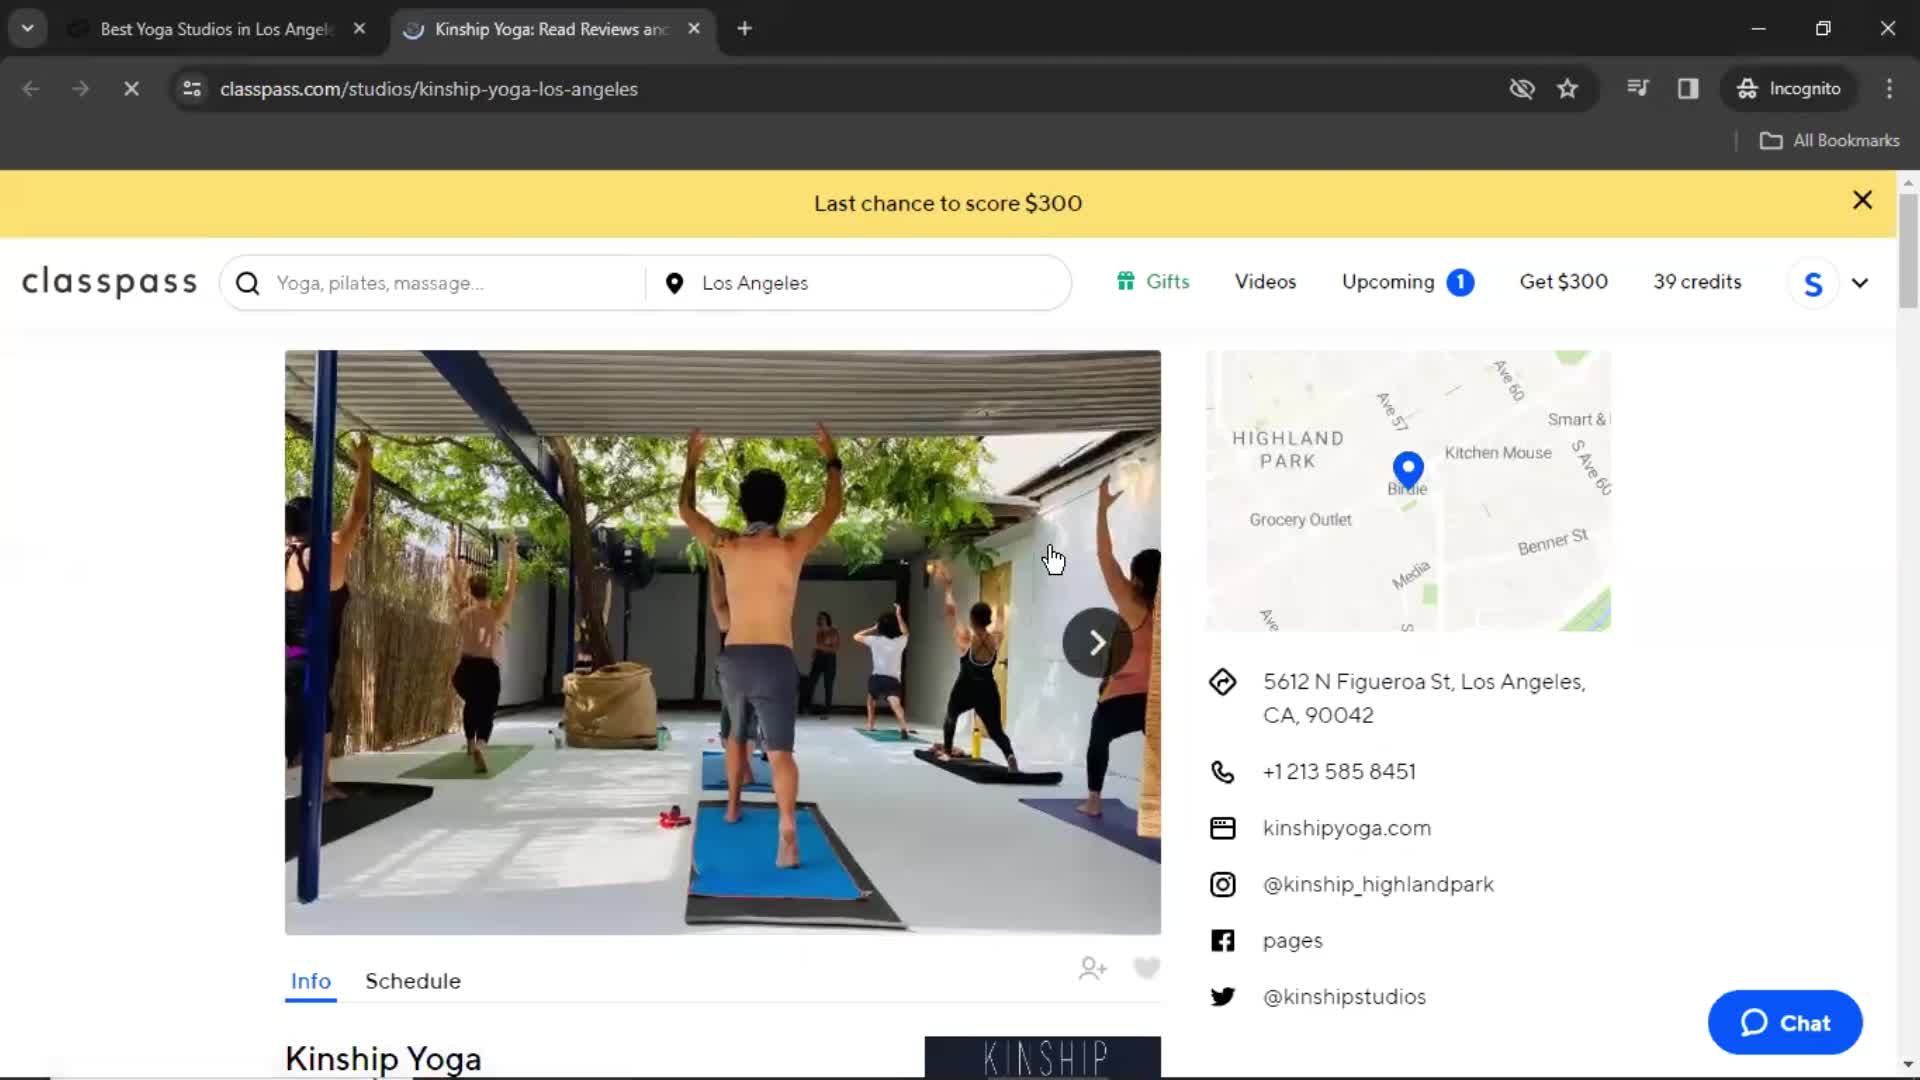Open site information icon in address bar
This screenshot has height=1080, width=1920.
point(192,89)
